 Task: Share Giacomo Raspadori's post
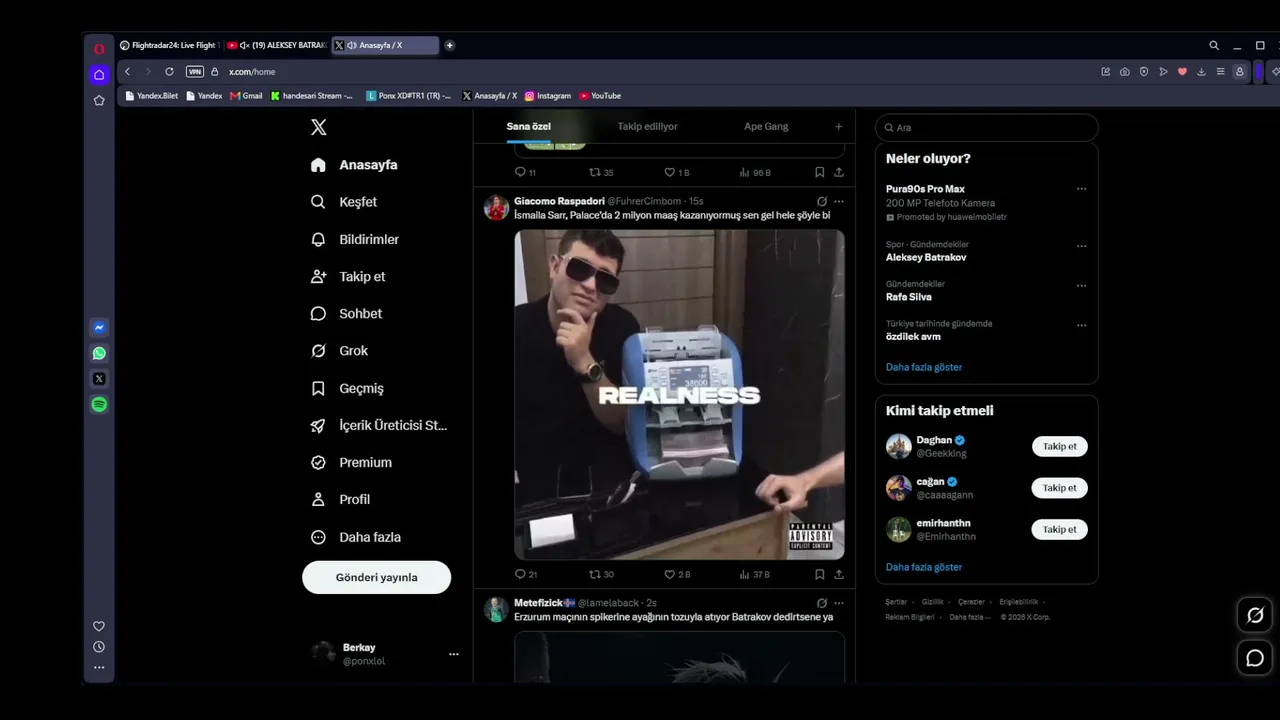coord(839,574)
